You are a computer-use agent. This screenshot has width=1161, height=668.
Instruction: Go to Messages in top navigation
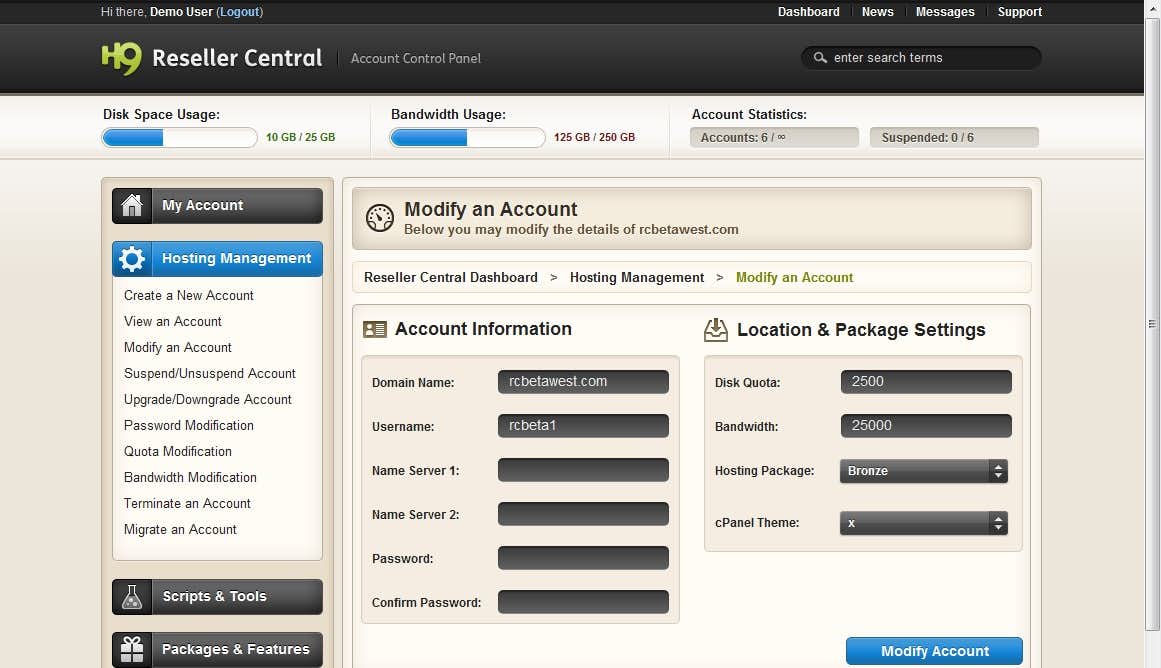945,12
